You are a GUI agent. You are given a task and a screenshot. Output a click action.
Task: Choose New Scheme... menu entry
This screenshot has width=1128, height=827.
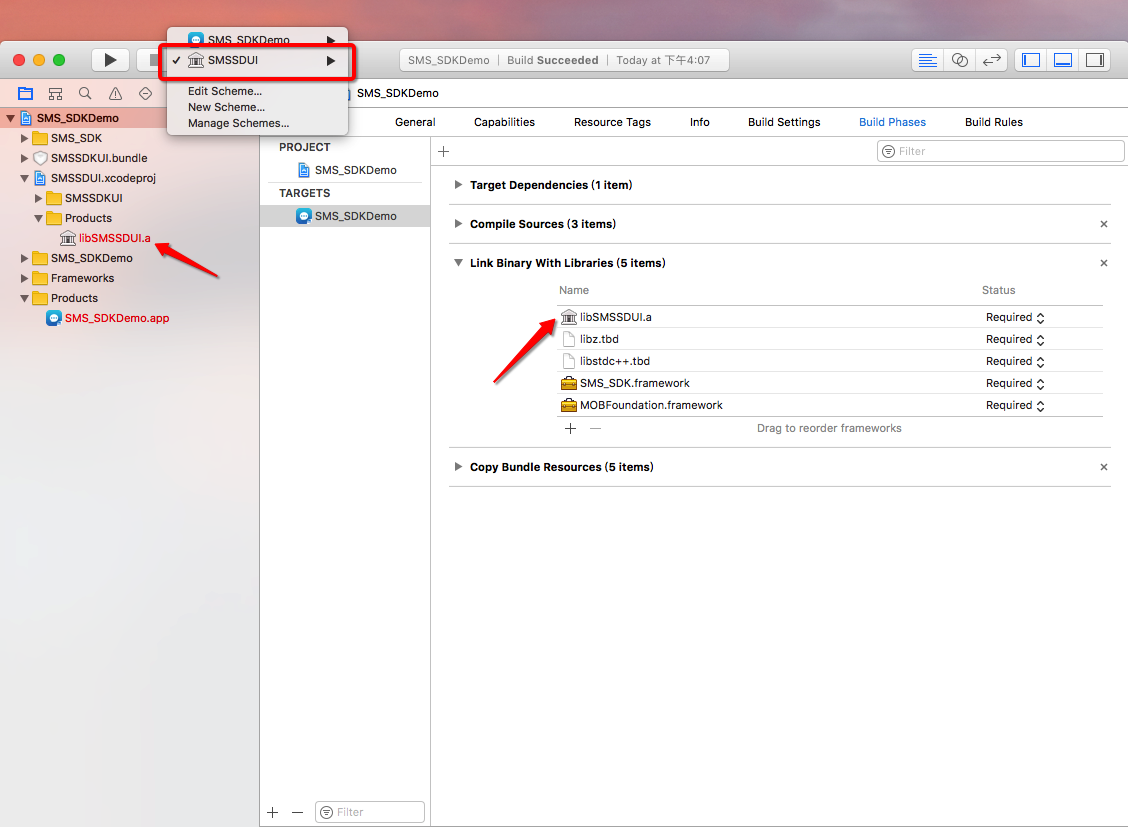pos(226,107)
